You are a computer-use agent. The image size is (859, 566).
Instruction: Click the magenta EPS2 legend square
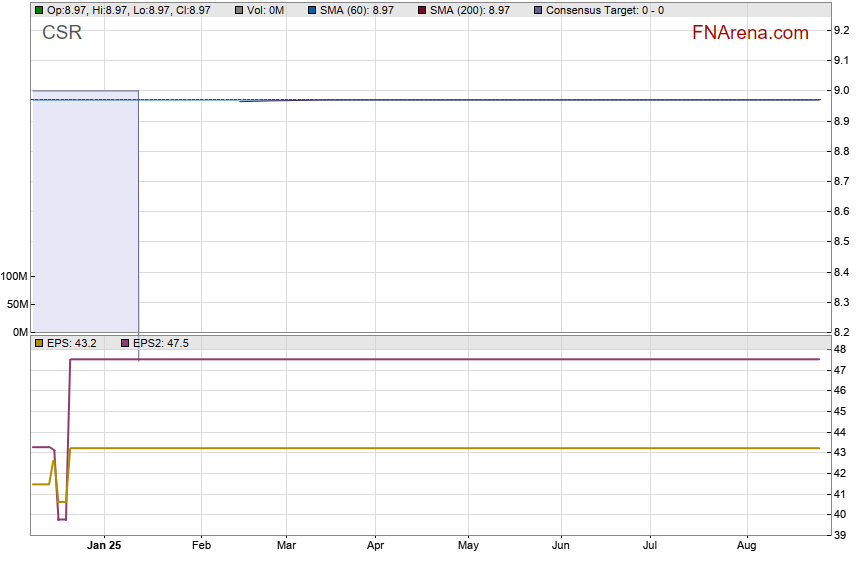125,343
